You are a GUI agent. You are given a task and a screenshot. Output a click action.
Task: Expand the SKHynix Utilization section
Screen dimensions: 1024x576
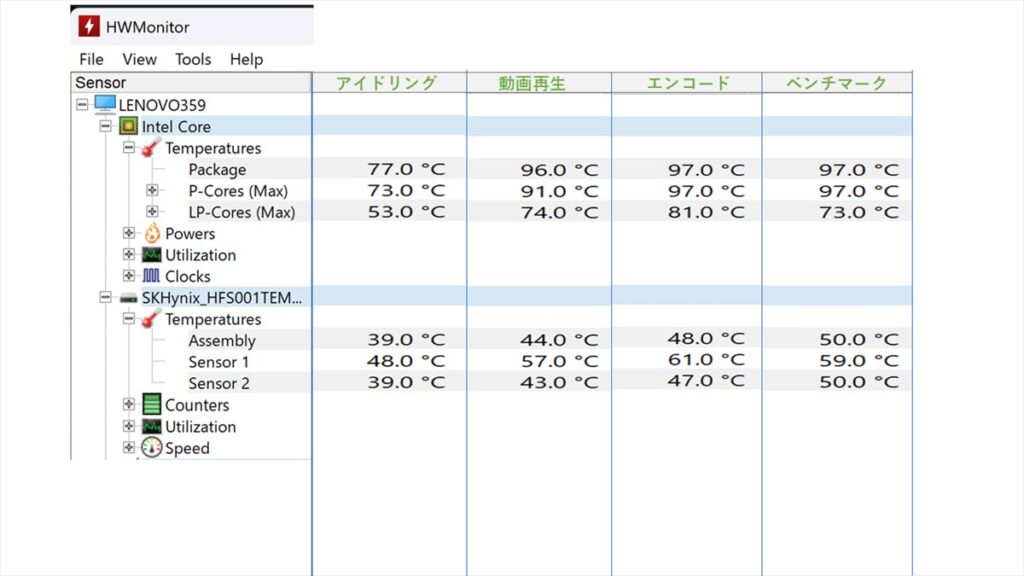click(129, 426)
